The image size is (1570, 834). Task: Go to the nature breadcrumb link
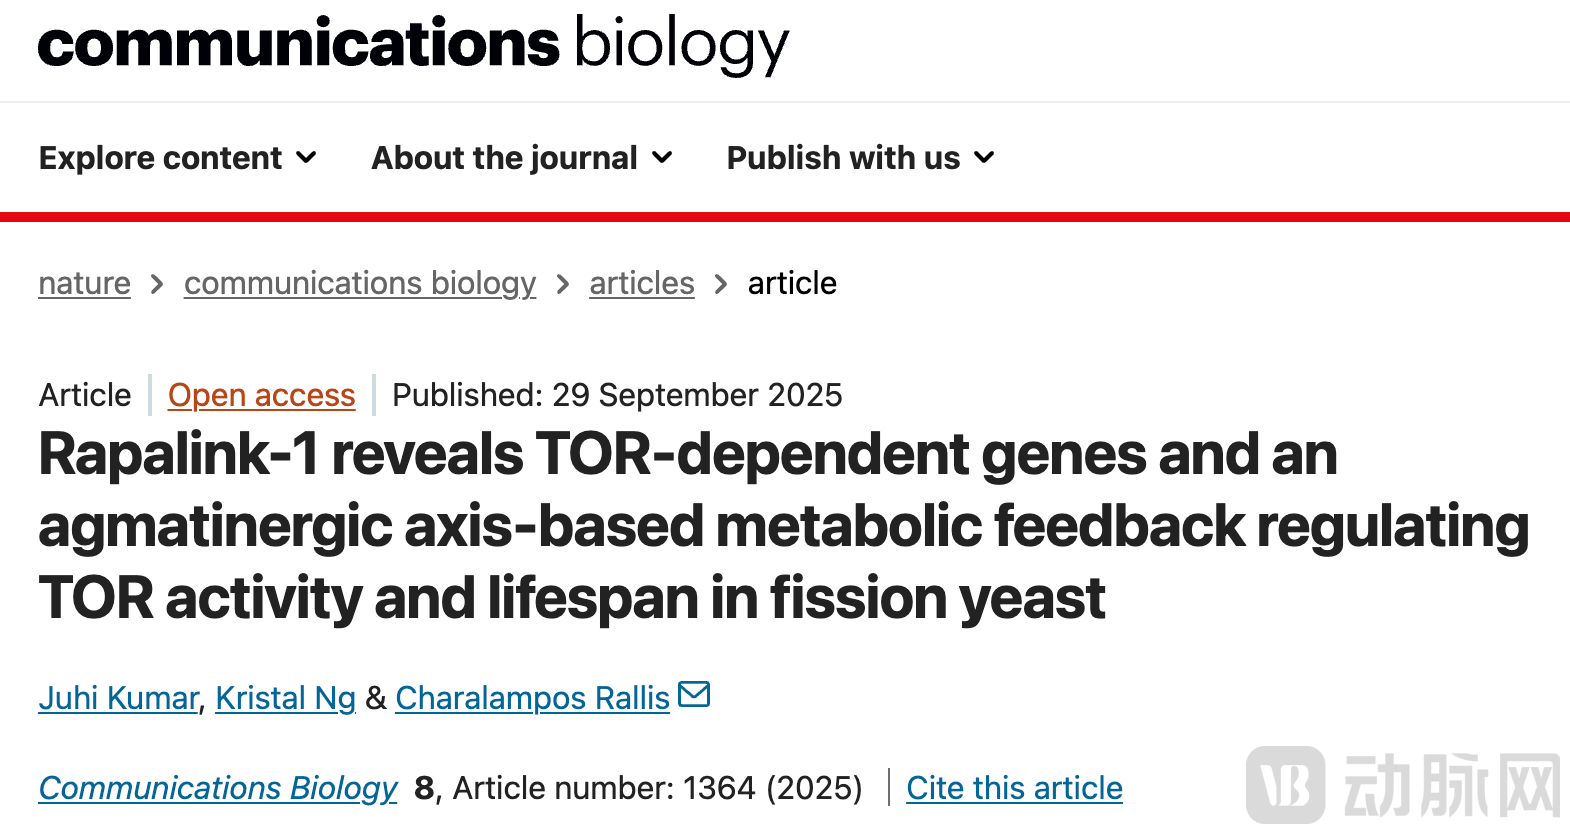(x=84, y=284)
